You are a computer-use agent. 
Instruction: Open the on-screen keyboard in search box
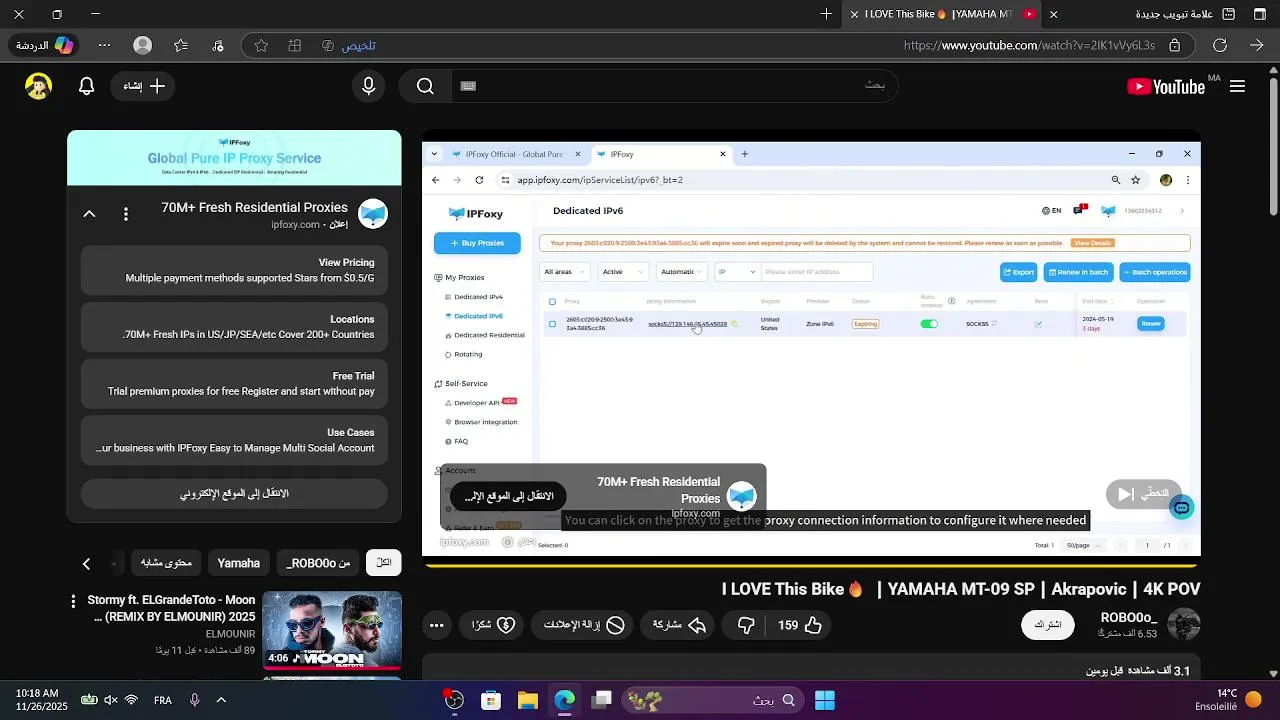pyautogui.click(x=468, y=86)
